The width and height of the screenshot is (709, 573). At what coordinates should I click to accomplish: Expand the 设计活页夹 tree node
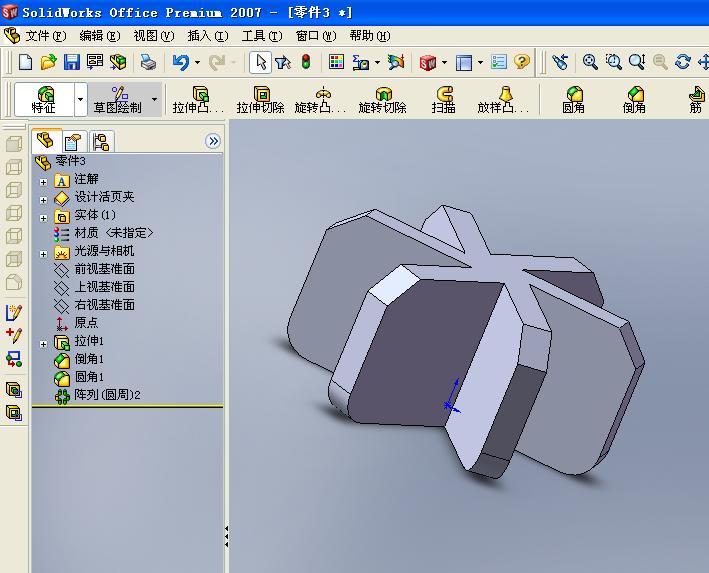43,200
